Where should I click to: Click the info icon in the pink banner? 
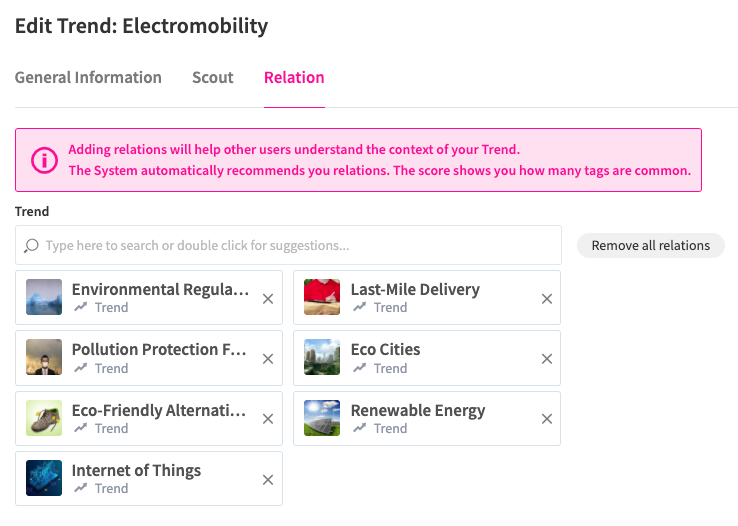(x=44, y=160)
